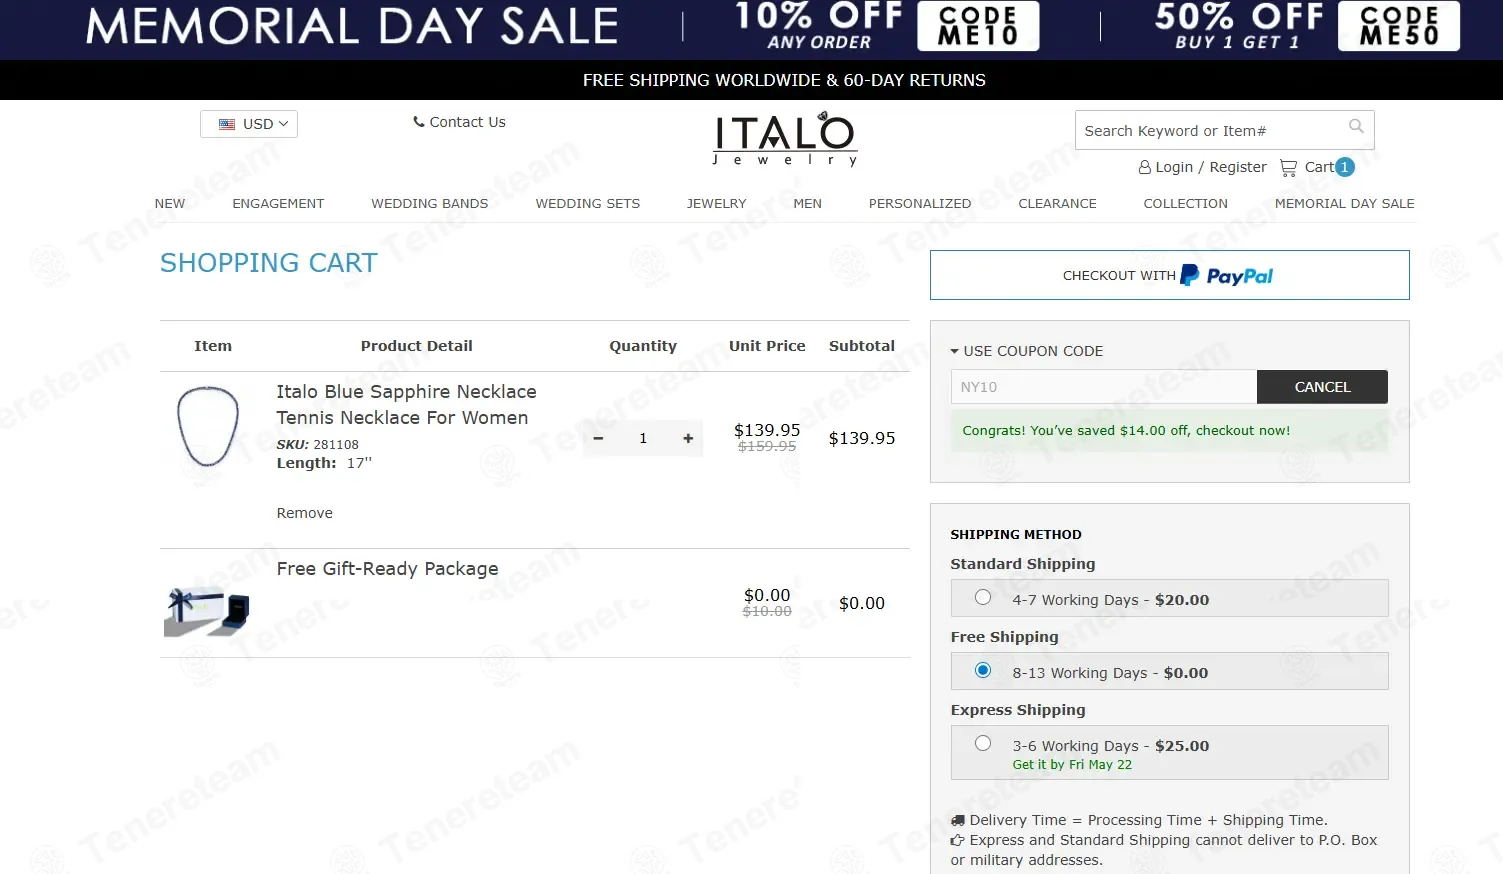This screenshot has width=1503, height=874.
Task: Open the Wedding Bands menu
Action: pos(430,203)
